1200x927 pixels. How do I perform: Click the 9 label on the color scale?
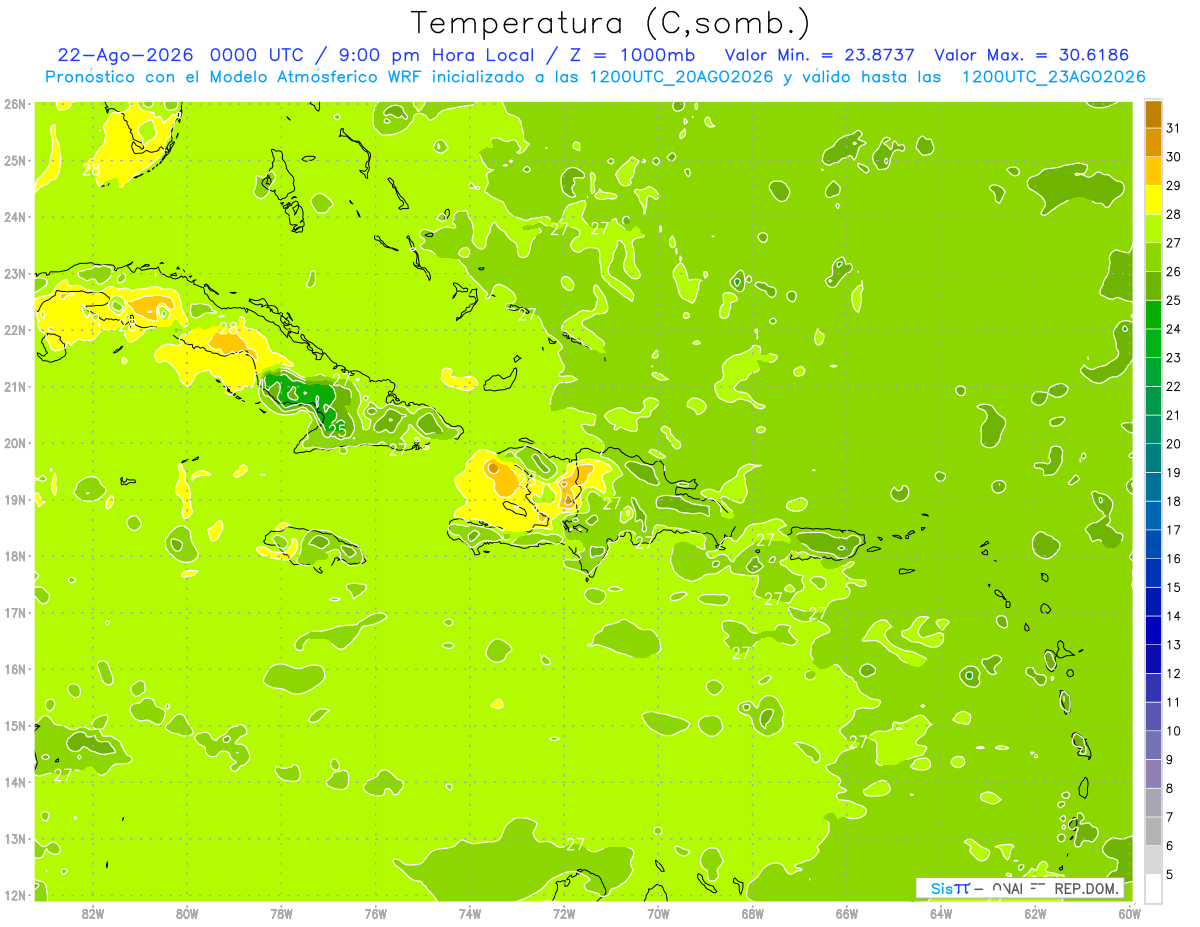tap(1169, 760)
